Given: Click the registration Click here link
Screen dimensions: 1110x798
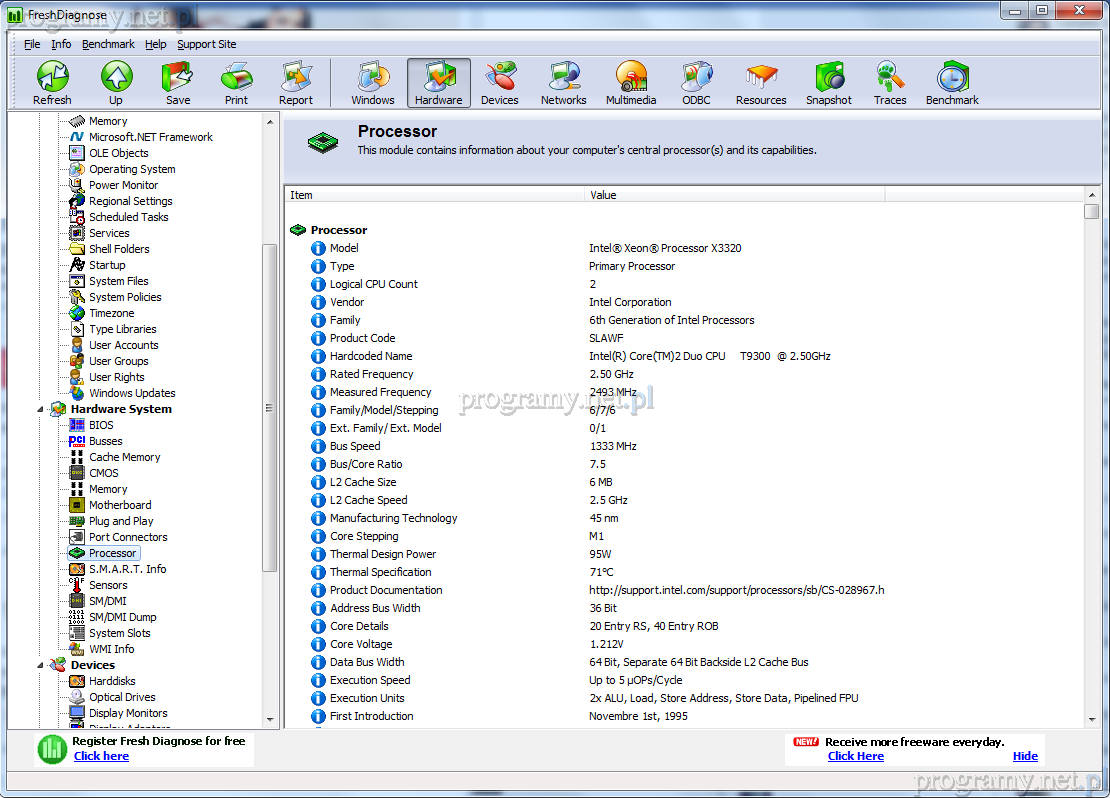Looking at the screenshot, I should (101, 756).
